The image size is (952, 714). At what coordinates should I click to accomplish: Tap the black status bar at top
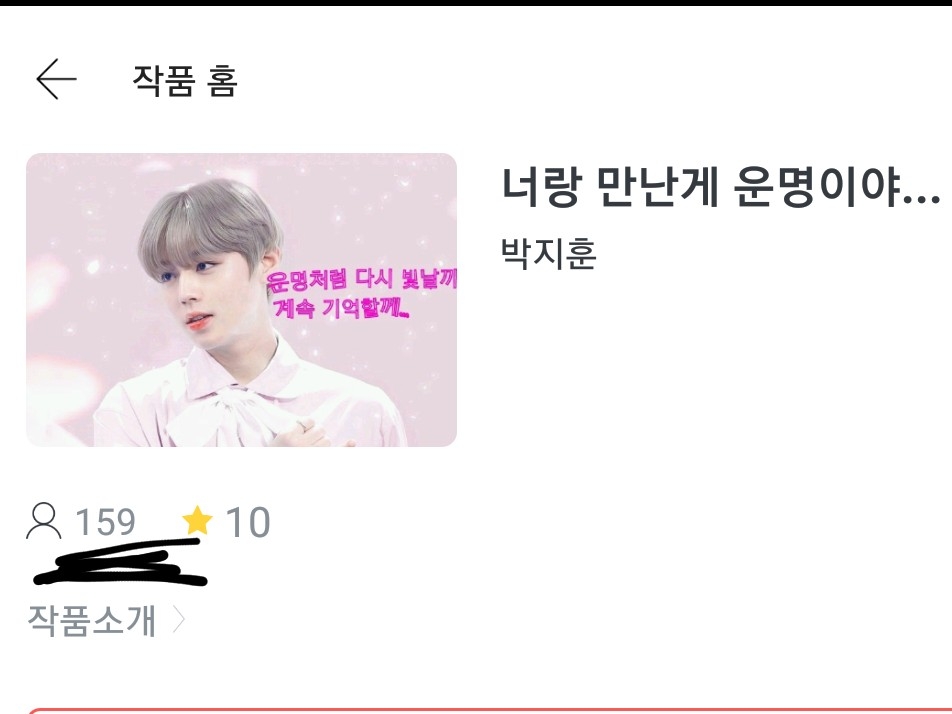tap(476, 2)
